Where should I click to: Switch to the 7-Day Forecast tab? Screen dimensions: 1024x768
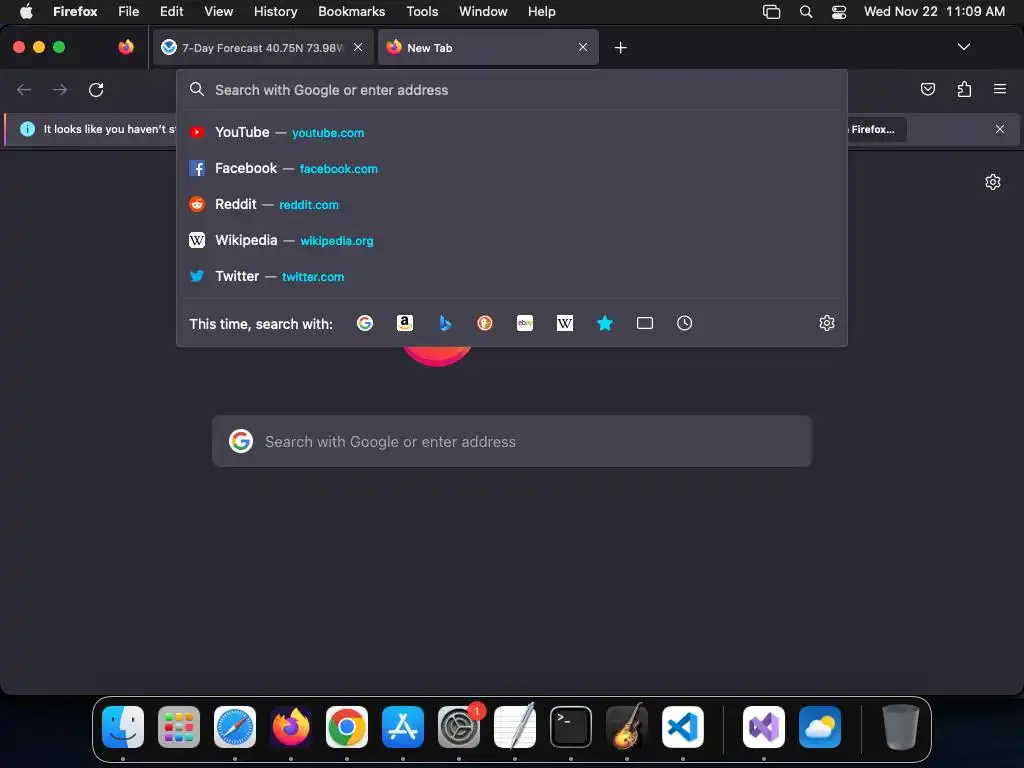263,47
